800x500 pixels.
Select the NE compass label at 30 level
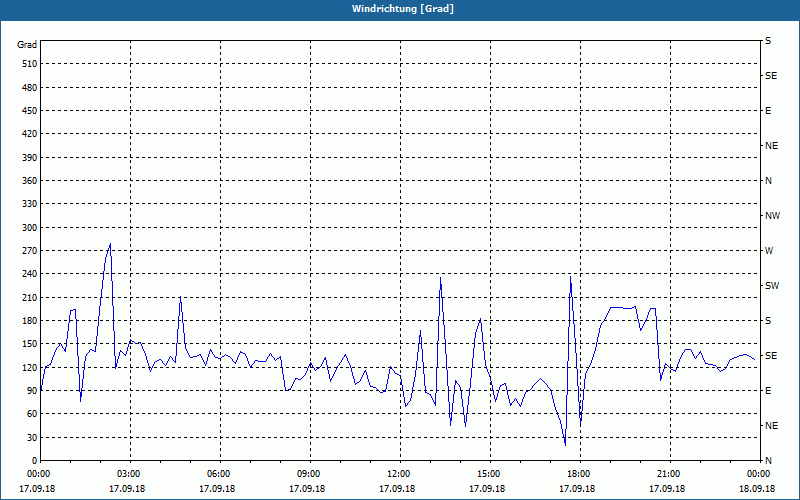coord(771,426)
